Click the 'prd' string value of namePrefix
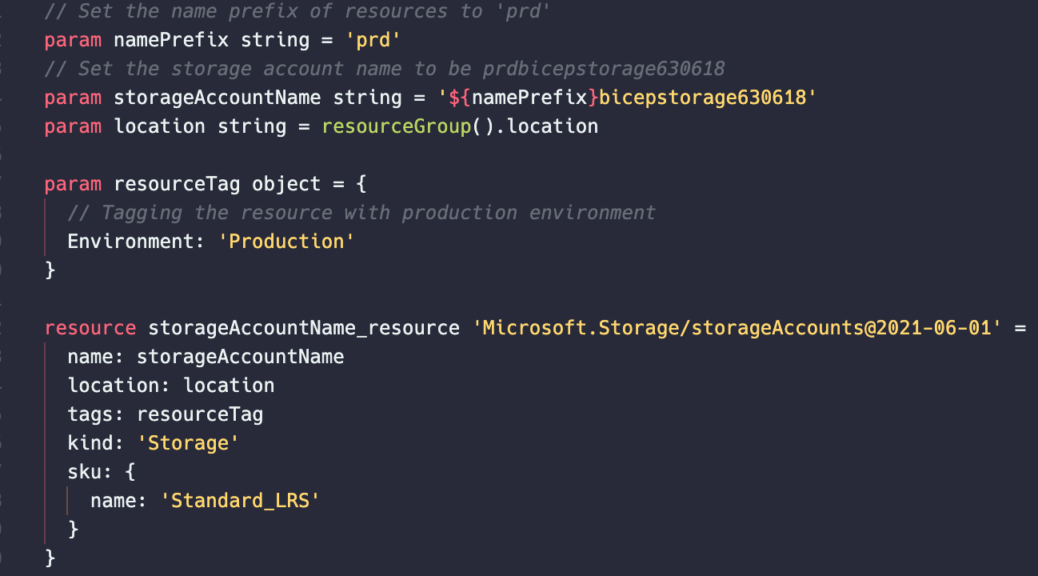This screenshot has height=576, width=1038. click(x=373, y=40)
